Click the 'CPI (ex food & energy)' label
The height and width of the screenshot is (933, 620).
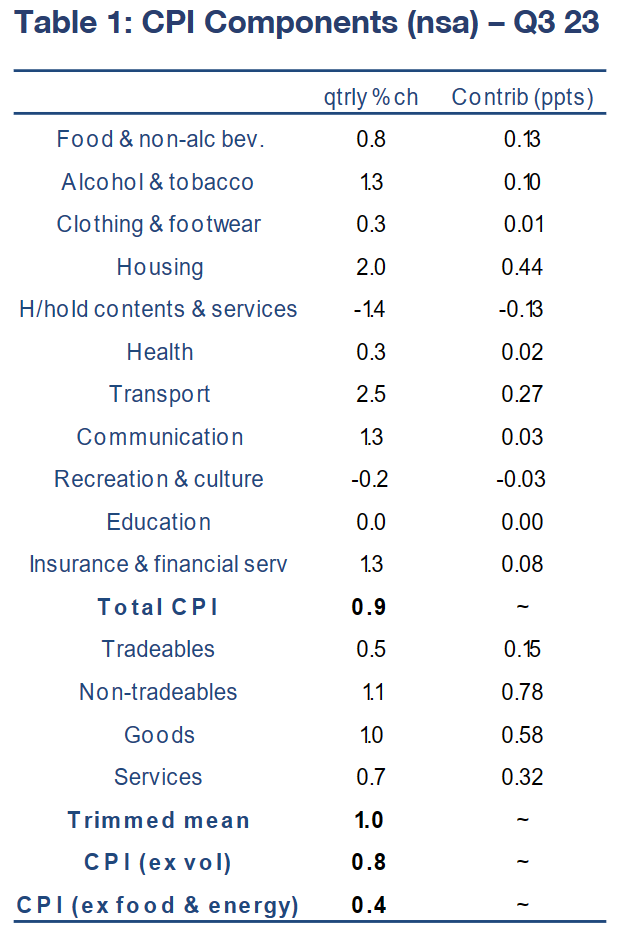tap(158, 906)
